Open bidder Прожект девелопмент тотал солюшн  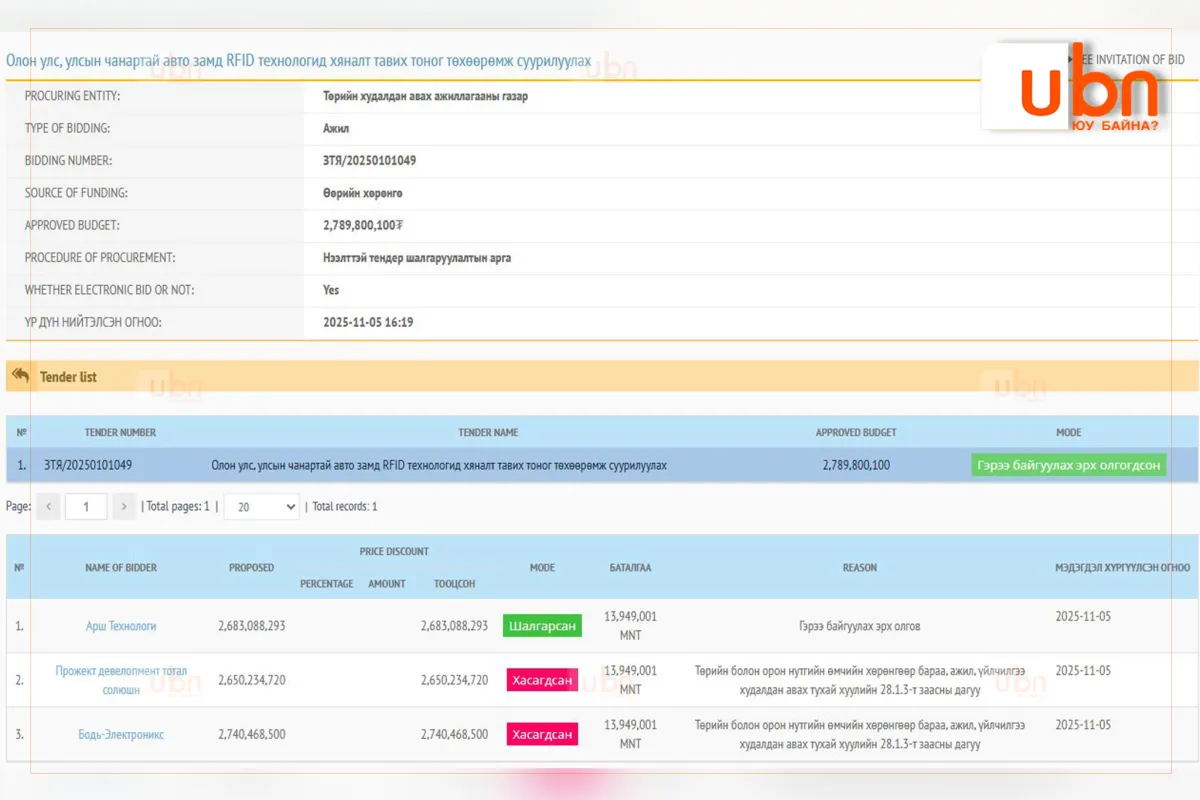121,680
